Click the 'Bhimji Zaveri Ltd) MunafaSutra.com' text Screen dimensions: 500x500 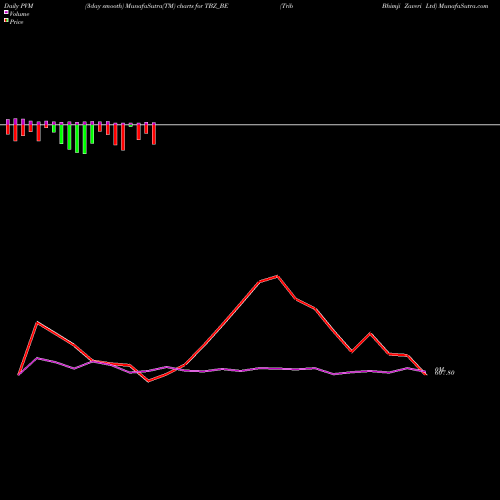coord(435,6)
